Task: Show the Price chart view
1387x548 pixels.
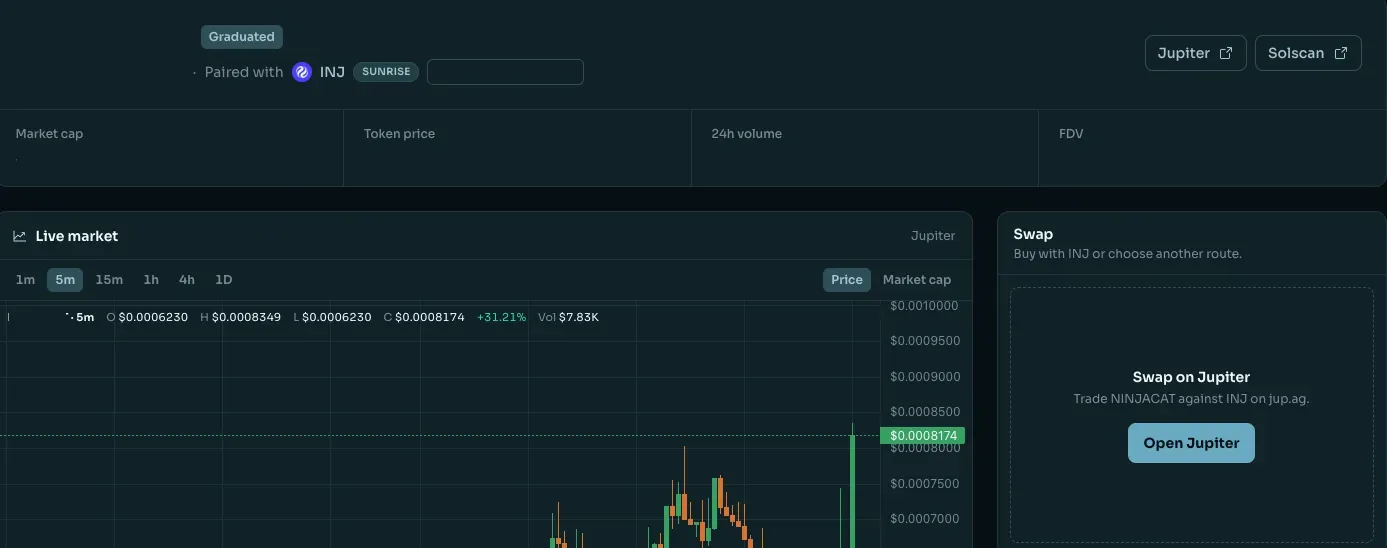Action: click(847, 280)
